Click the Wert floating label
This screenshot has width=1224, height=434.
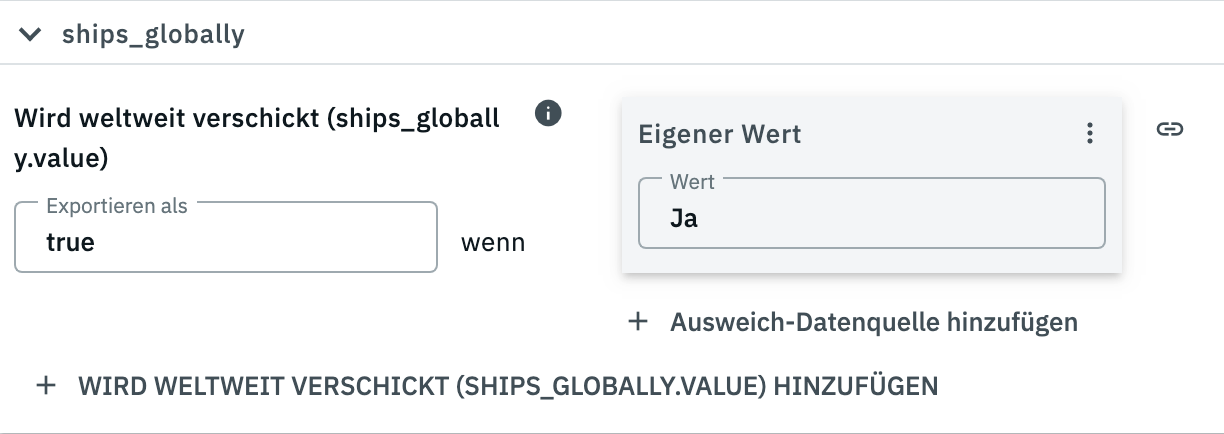pyautogui.click(x=692, y=182)
